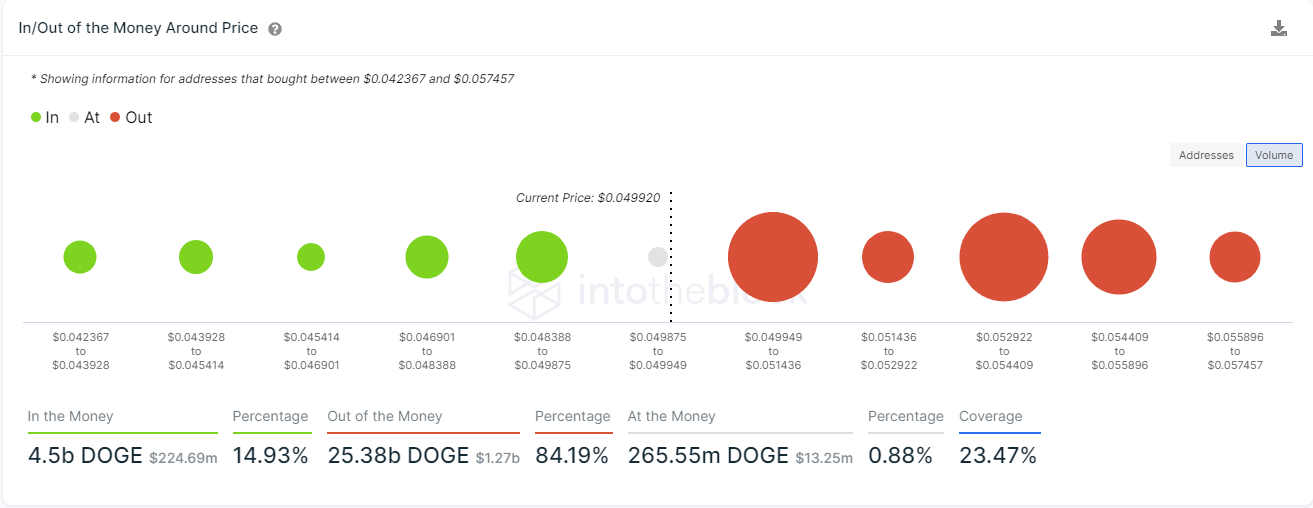The image size is (1313, 508).
Task: Toggle the red Out legend item
Action: [x=131, y=117]
